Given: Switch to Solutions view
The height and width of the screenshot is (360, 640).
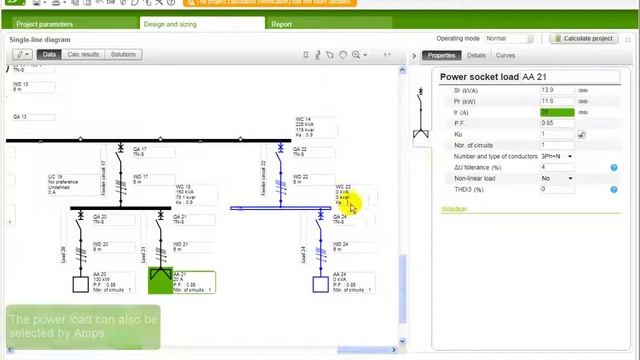Looking at the screenshot, I should (123, 54).
